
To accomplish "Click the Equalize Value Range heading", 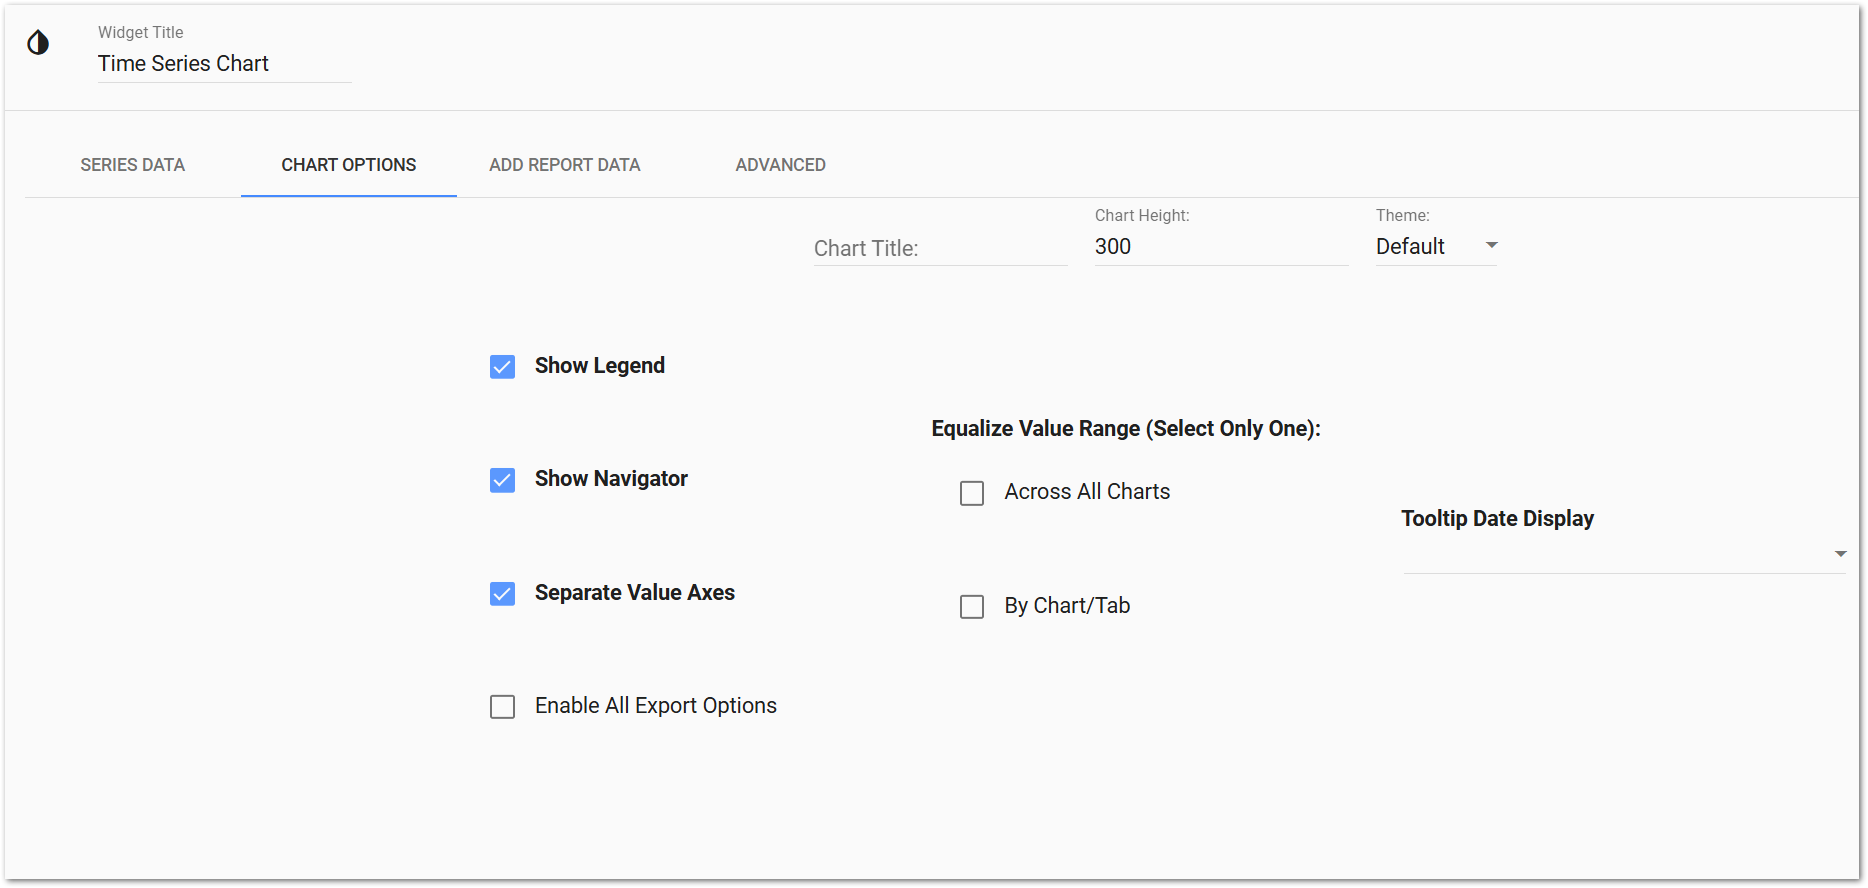I will (1126, 429).
